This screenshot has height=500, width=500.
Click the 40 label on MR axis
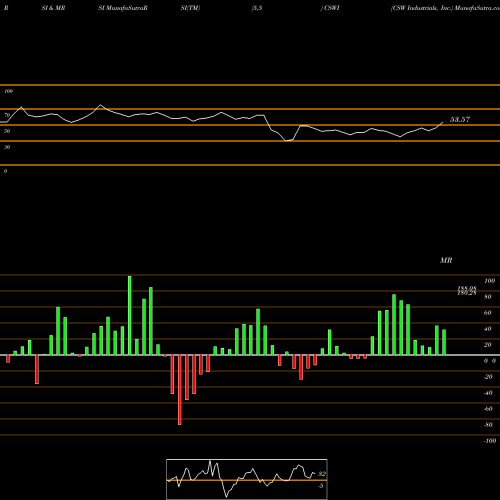click(487, 329)
